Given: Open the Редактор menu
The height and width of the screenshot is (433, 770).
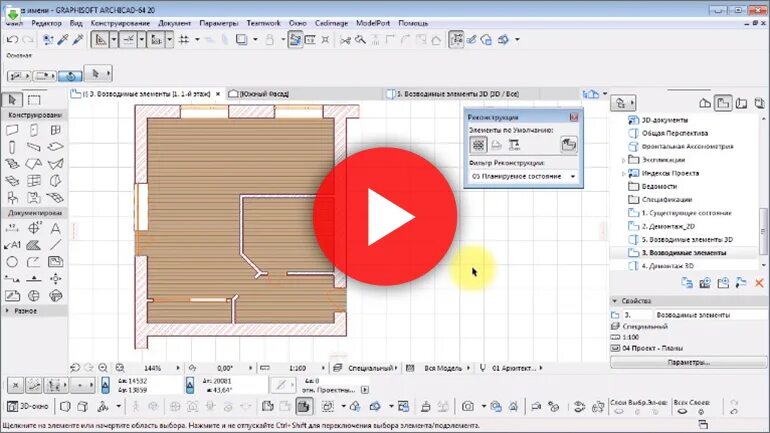Looking at the screenshot, I should tap(47, 23).
